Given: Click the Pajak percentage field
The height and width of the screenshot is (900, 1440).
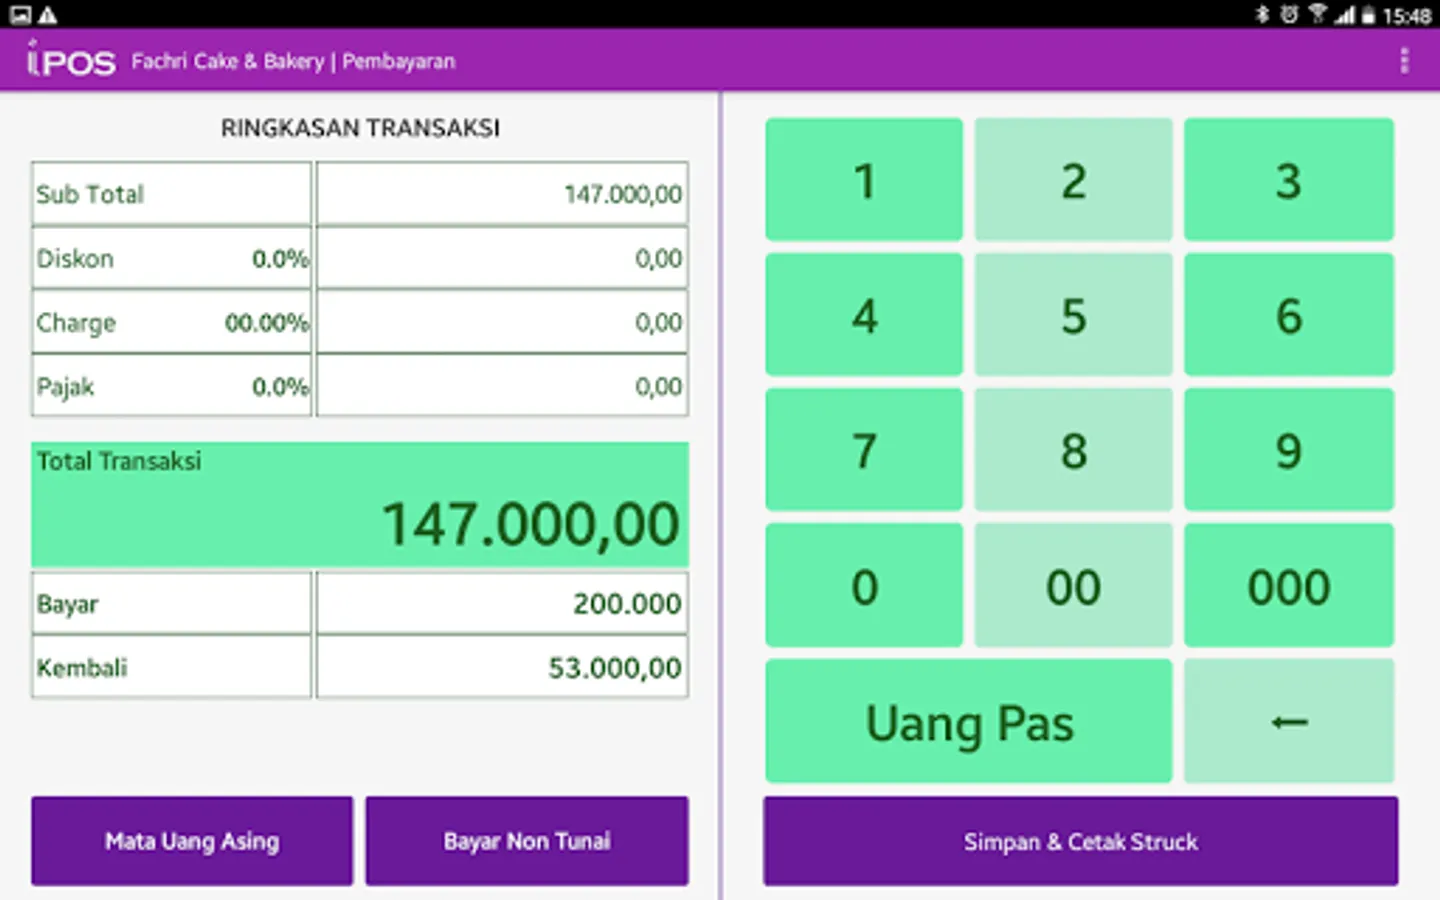Looking at the screenshot, I should (171, 386).
